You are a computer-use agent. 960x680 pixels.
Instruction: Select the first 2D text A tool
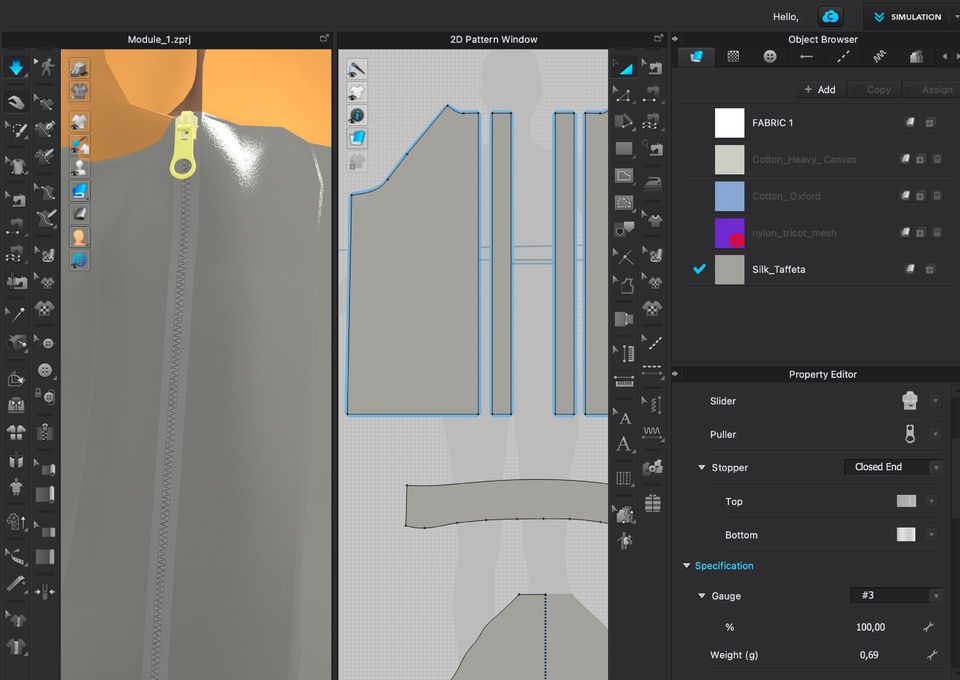point(625,419)
